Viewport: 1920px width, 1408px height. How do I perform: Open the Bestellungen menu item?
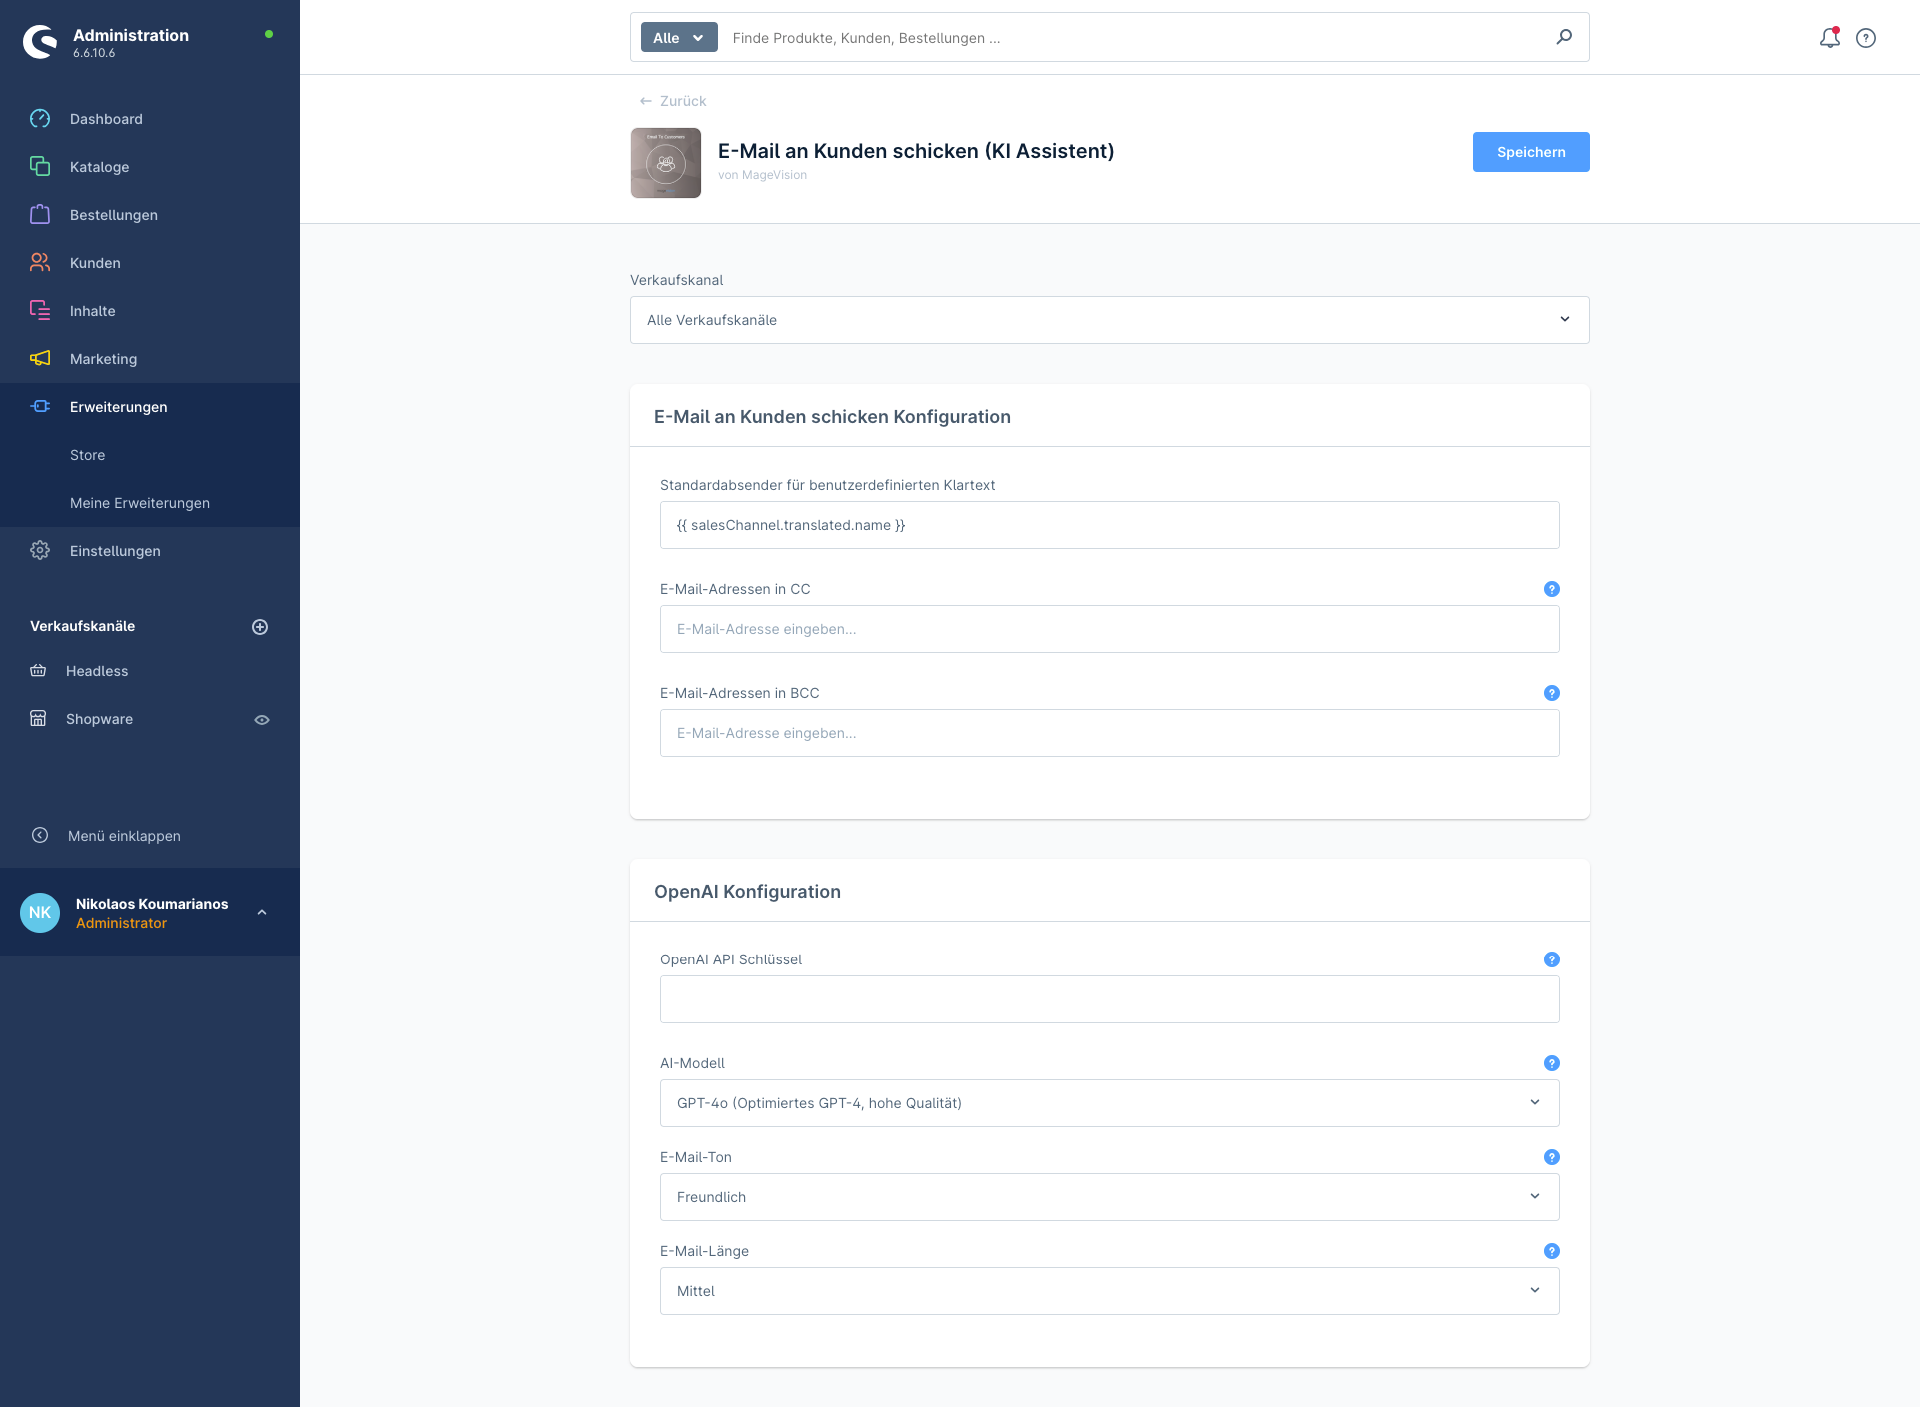tap(114, 215)
